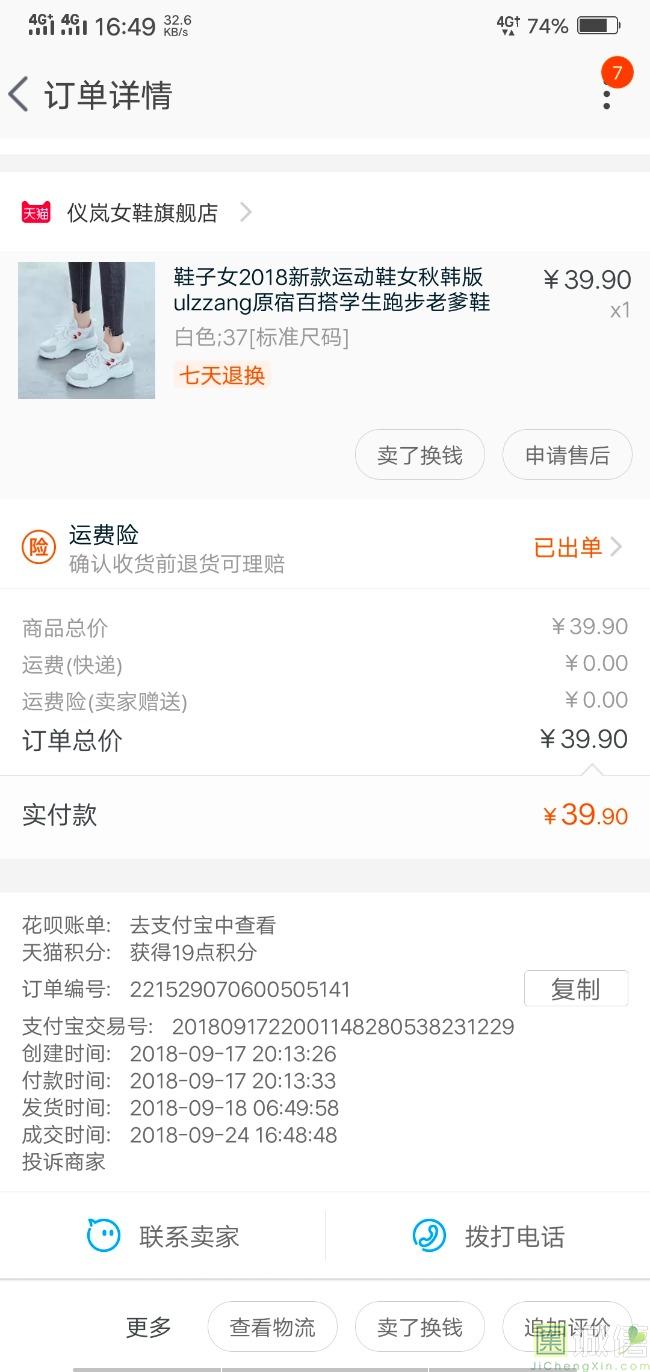This screenshot has height=1372, width=650.
Task: Open the sneaker product thumbnail
Action: tap(87, 331)
